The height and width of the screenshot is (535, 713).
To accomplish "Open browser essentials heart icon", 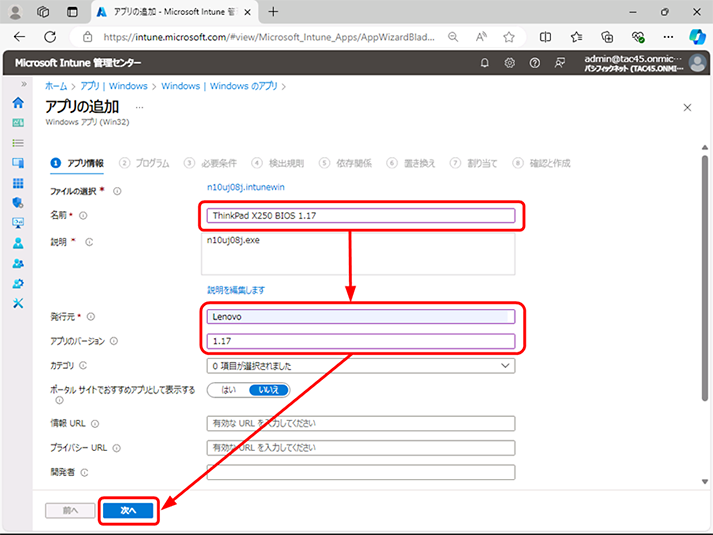I will pyautogui.click(x=638, y=37).
